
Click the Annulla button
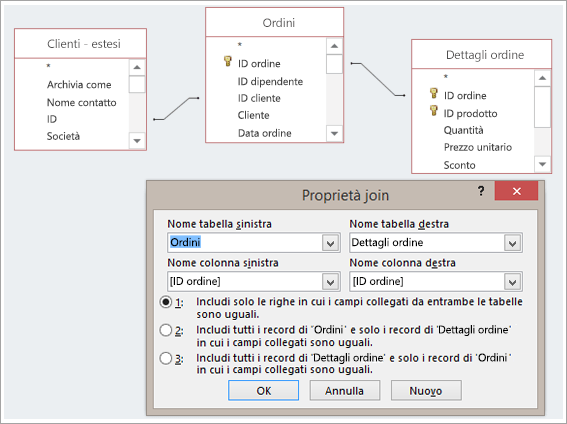pos(345,390)
